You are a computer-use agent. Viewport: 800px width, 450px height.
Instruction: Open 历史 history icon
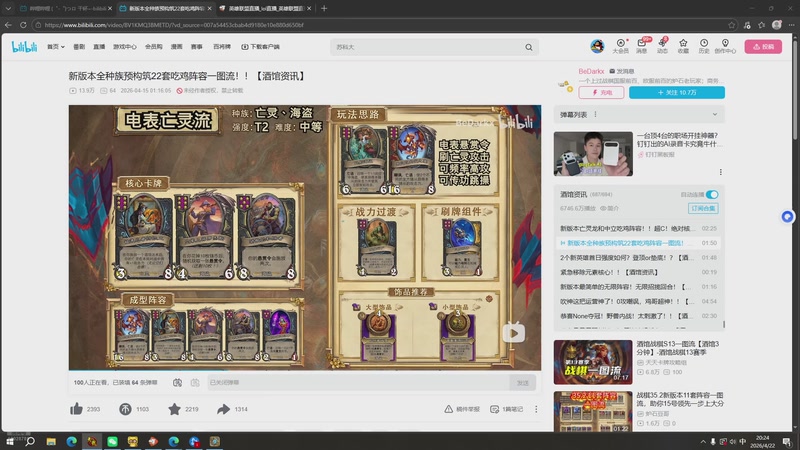click(x=704, y=46)
